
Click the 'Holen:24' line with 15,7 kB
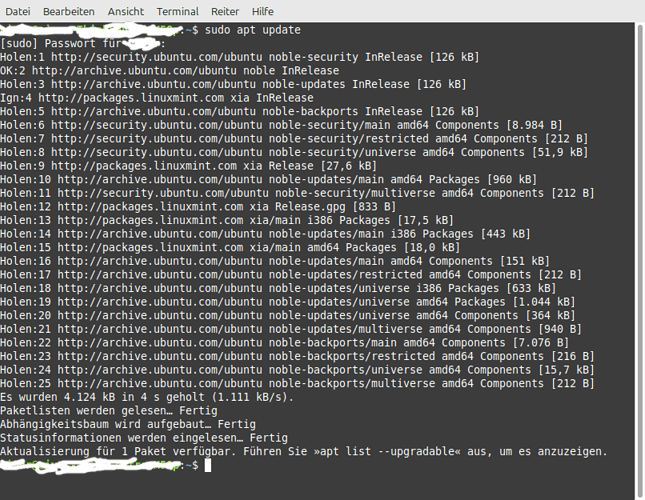pos(297,369)
